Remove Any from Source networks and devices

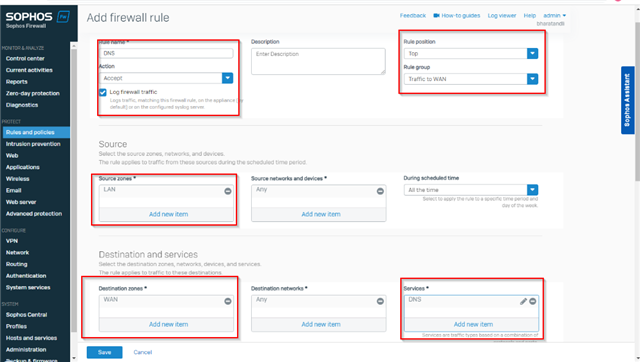[380, 191]
